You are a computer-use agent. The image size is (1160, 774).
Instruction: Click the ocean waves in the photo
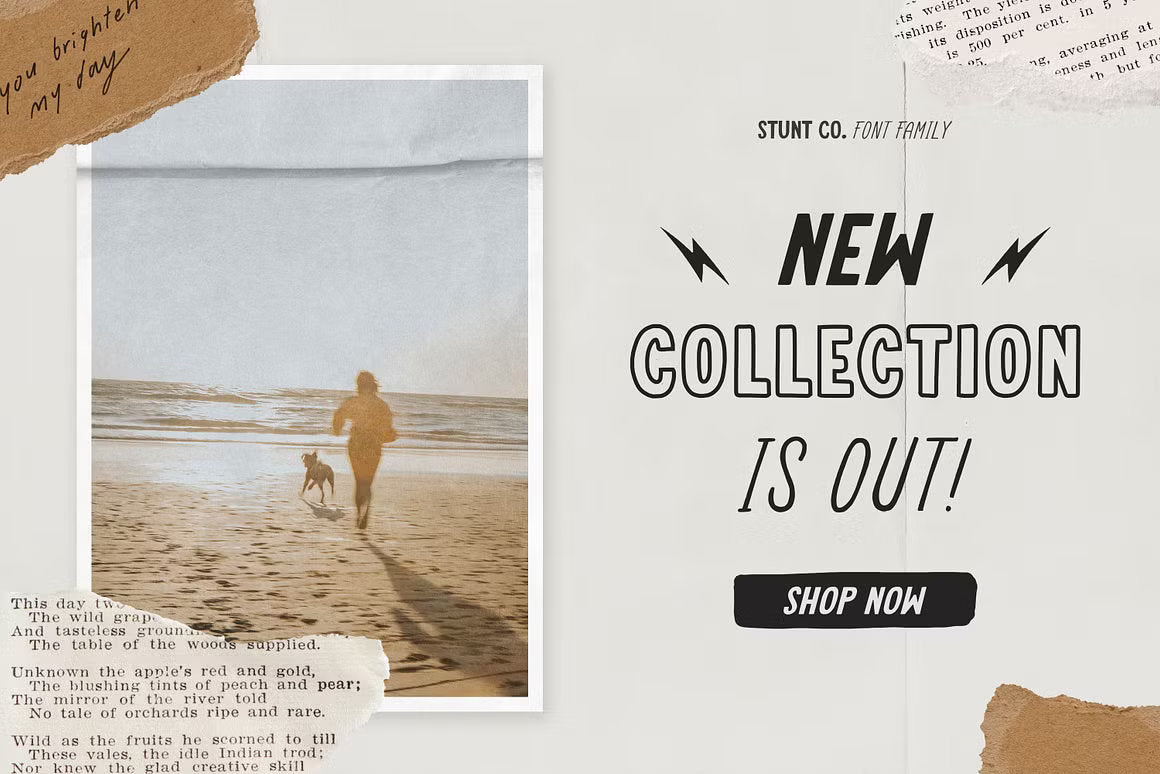click(309, 414)
